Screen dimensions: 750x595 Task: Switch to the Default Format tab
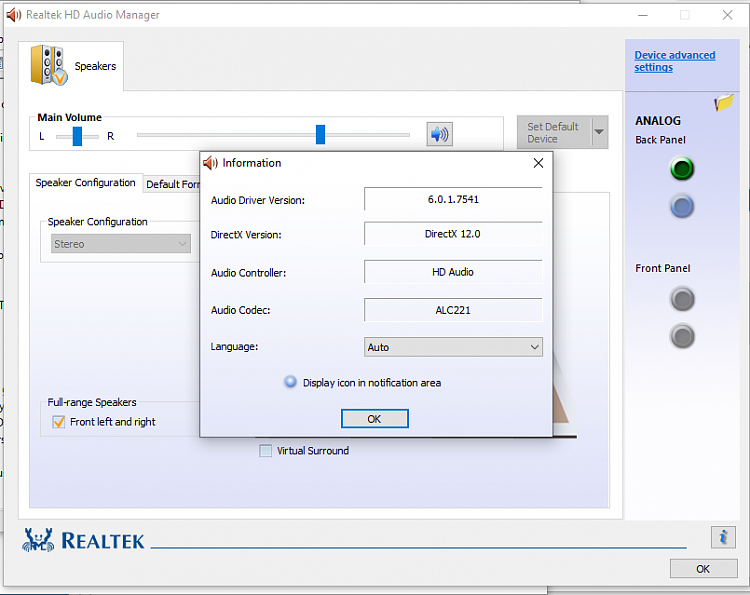pyautogui.click(x=173, y=184)
